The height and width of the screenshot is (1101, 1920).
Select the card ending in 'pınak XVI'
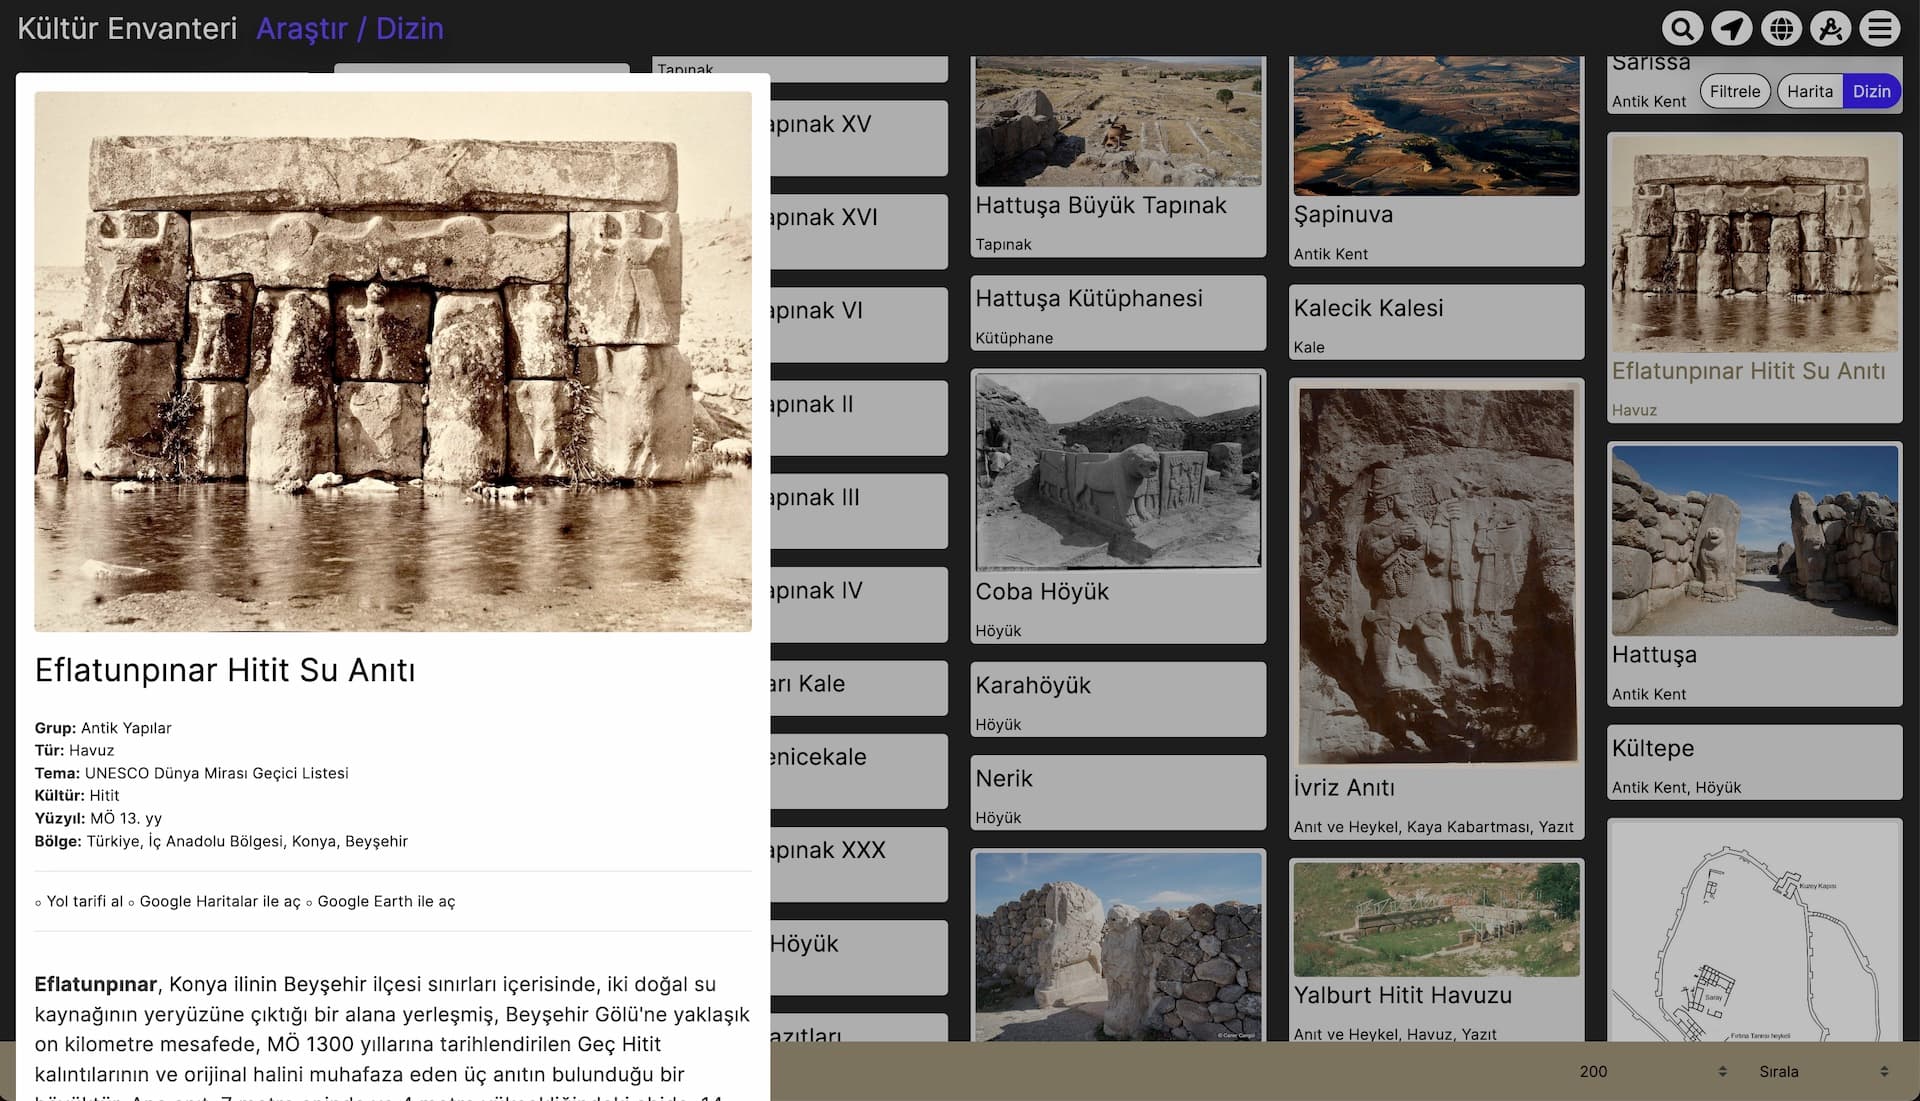click(859, 231)
